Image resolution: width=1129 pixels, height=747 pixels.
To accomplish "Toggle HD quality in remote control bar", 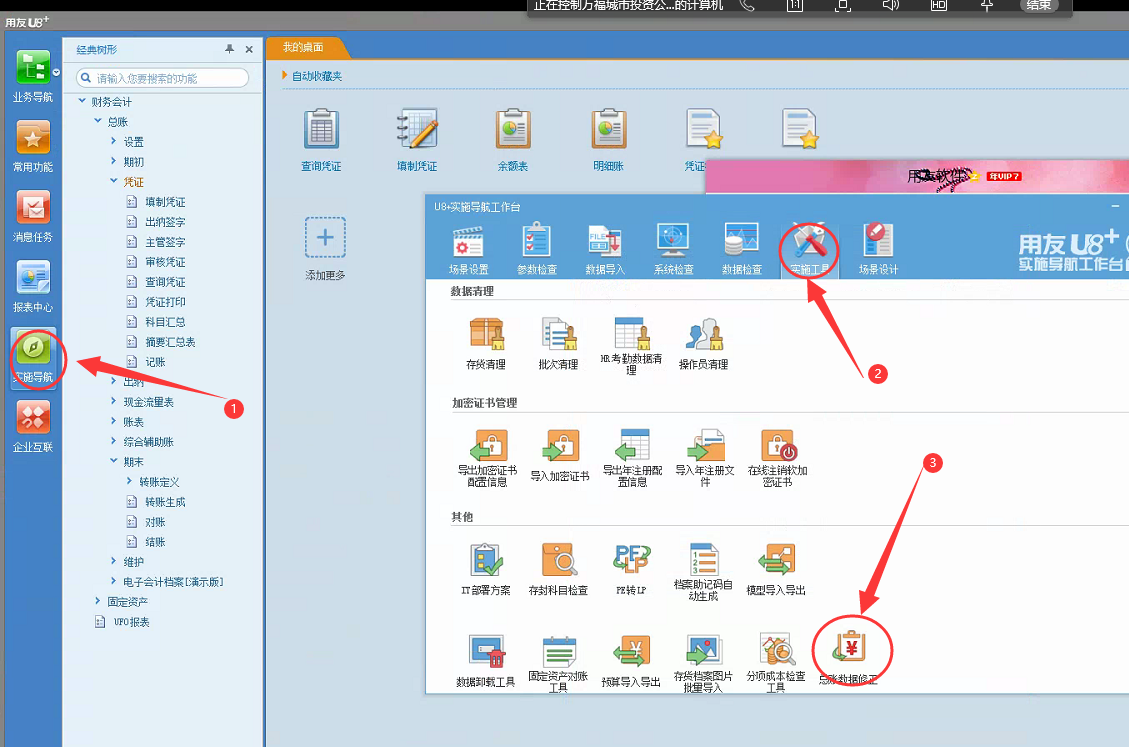I will pos(939,5).
